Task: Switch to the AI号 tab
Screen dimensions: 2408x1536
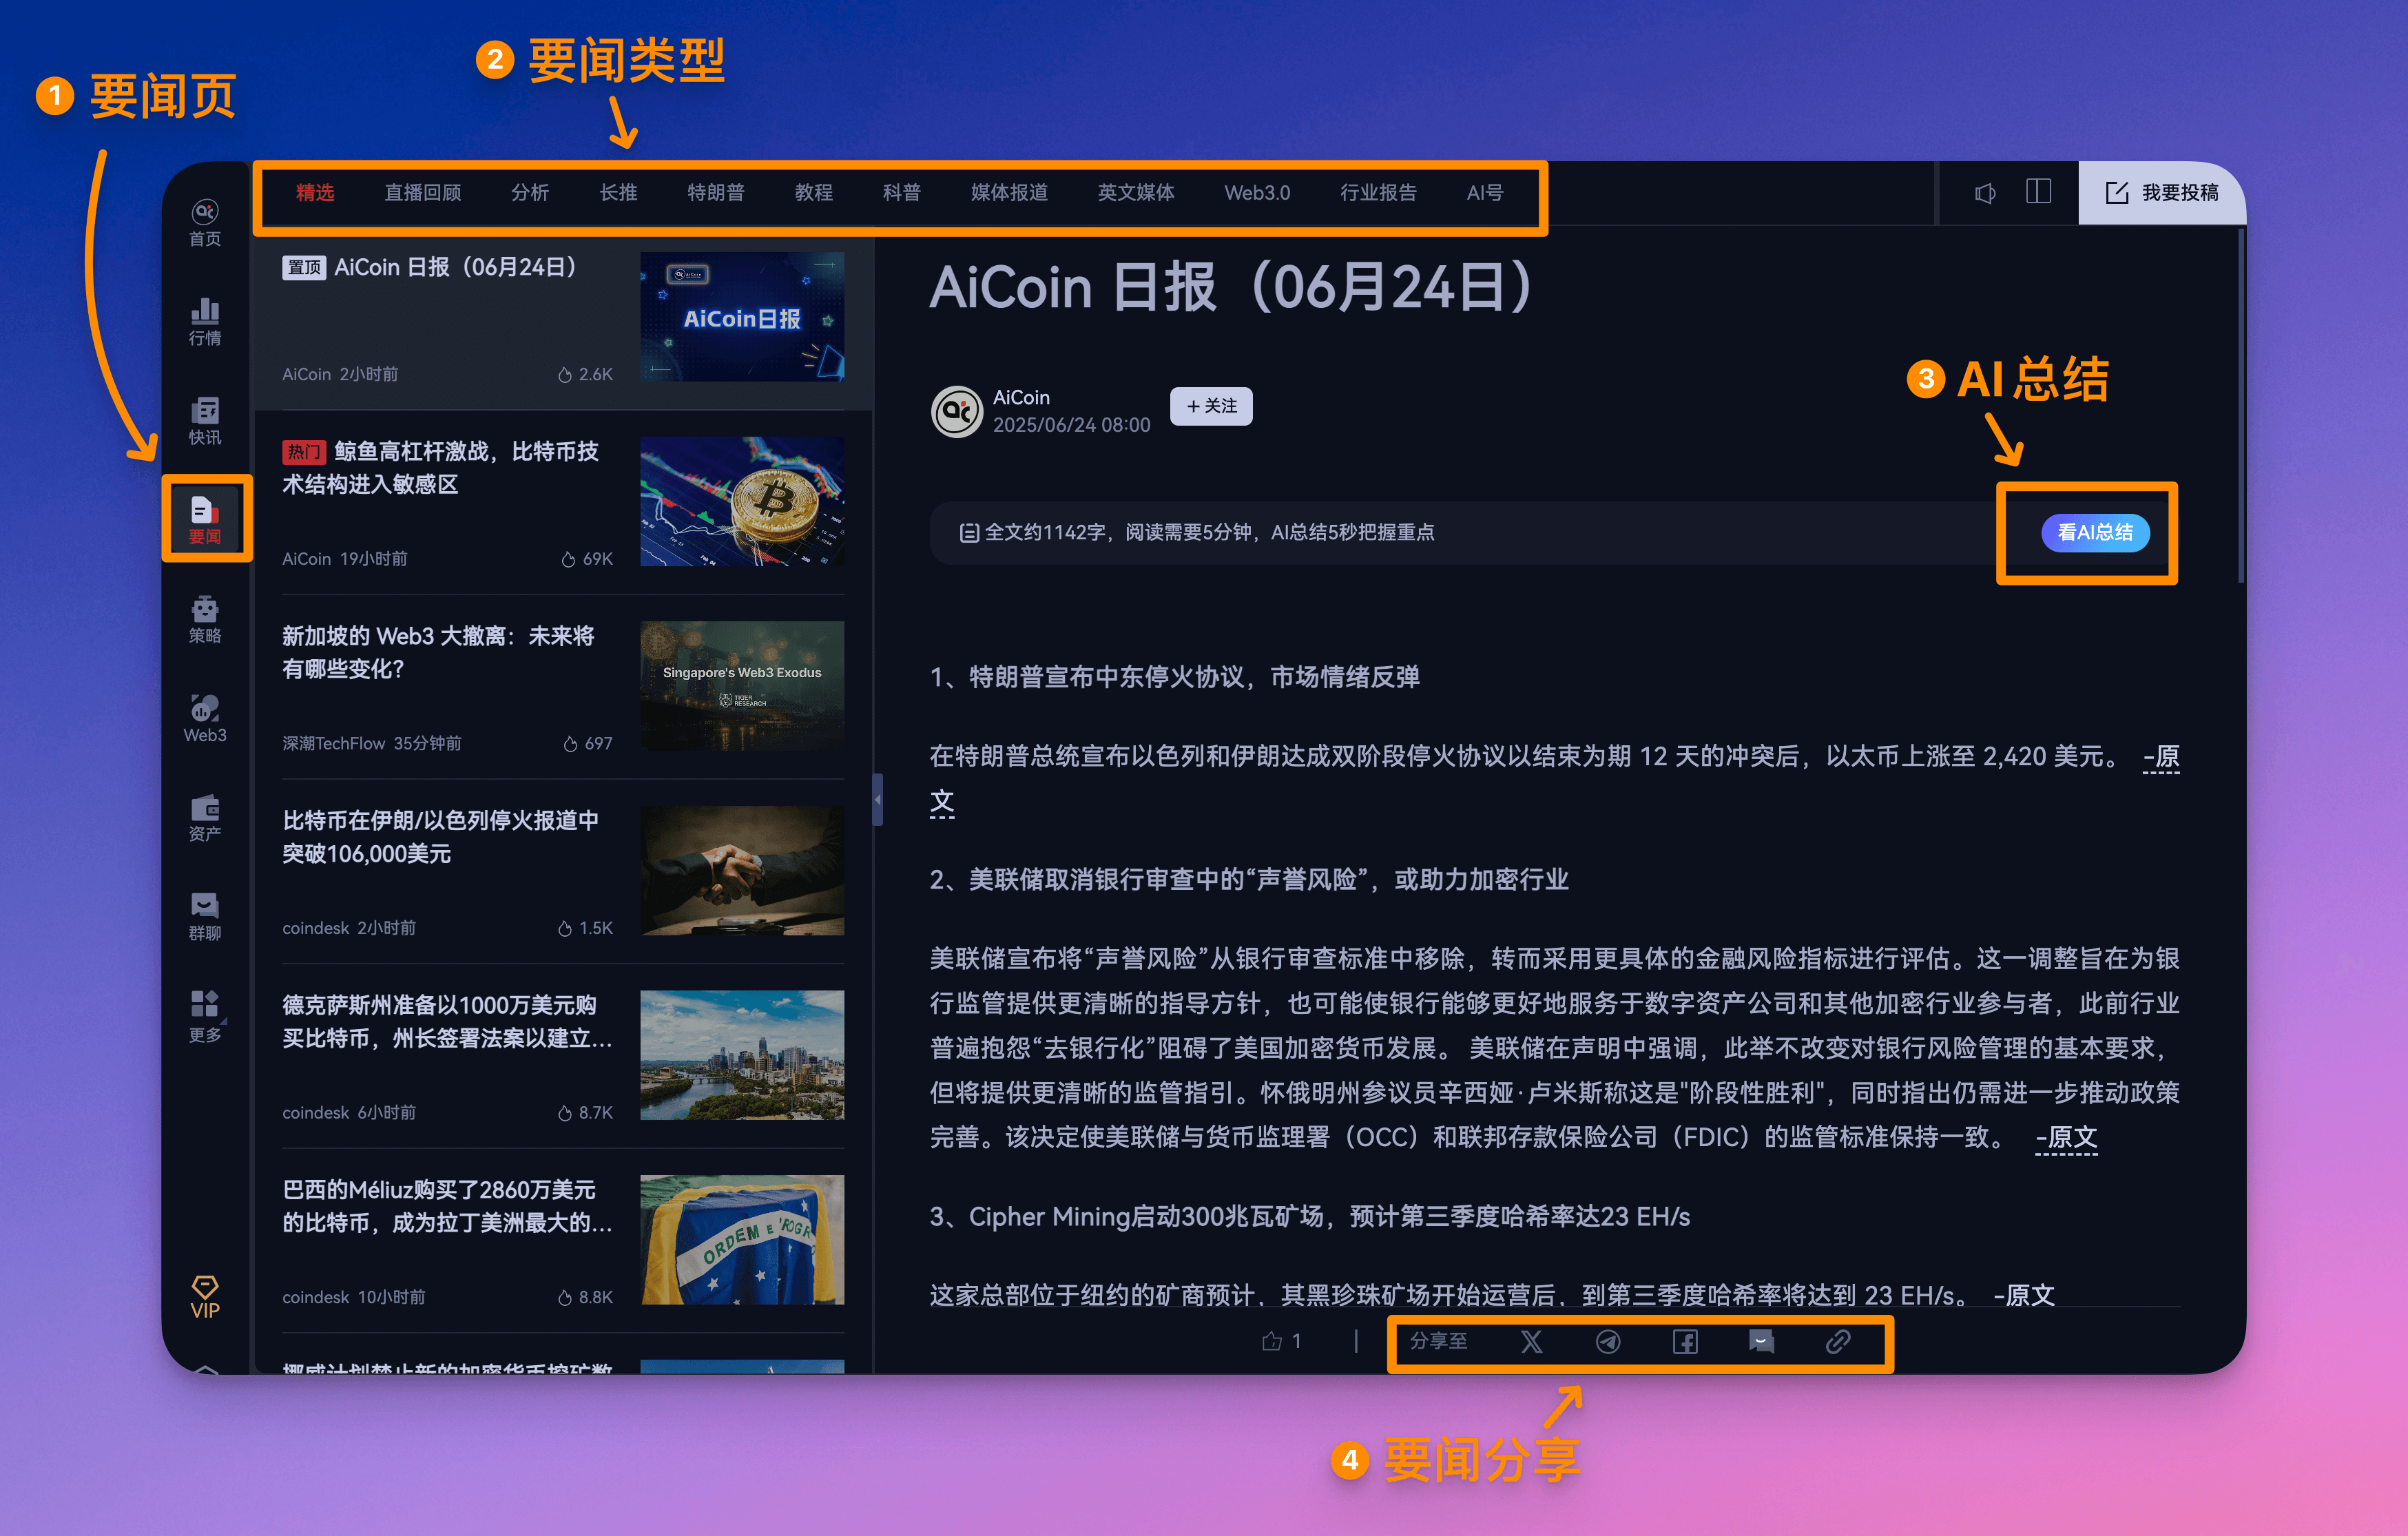Action: 1485,193
